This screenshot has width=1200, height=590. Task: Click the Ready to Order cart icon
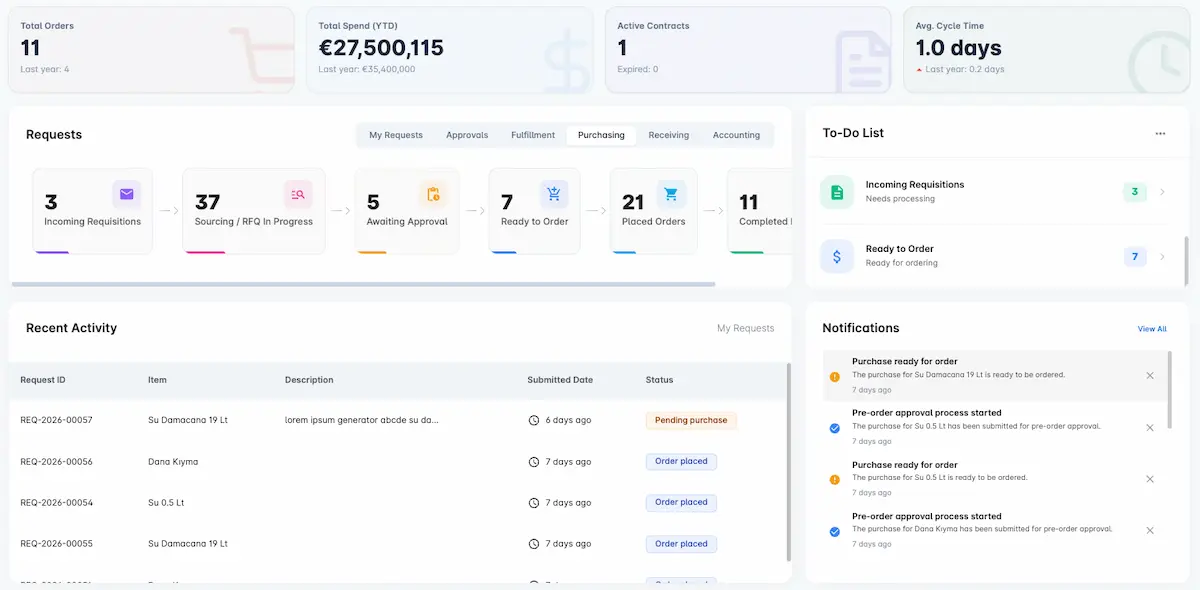[554, 194]
